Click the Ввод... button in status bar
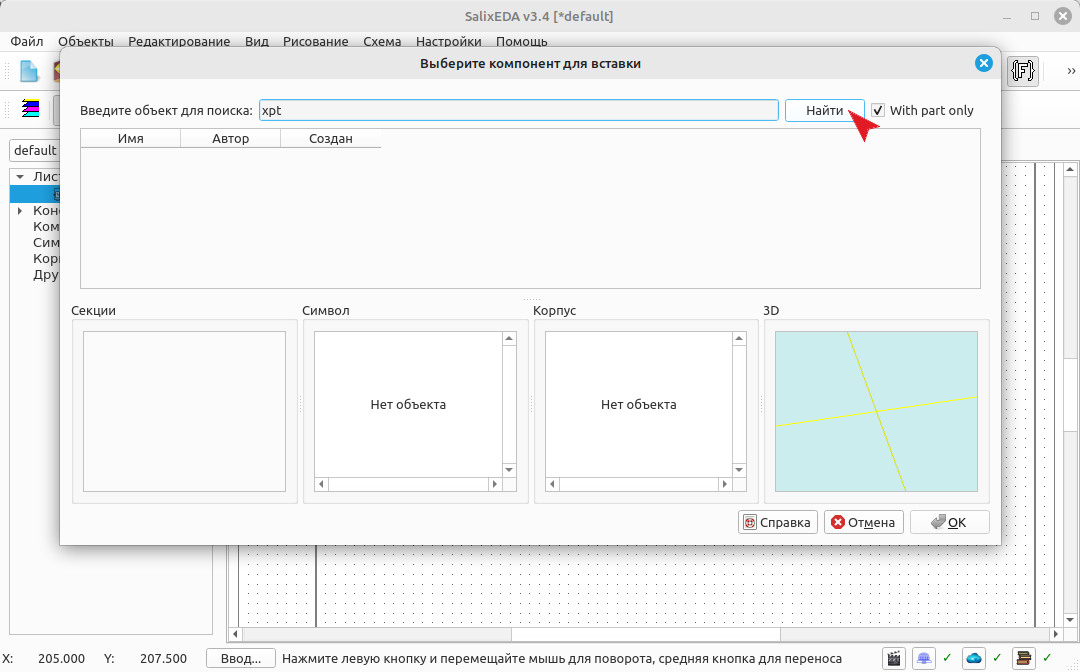This screenshot has width=1080, height=672. pos(240,658)
